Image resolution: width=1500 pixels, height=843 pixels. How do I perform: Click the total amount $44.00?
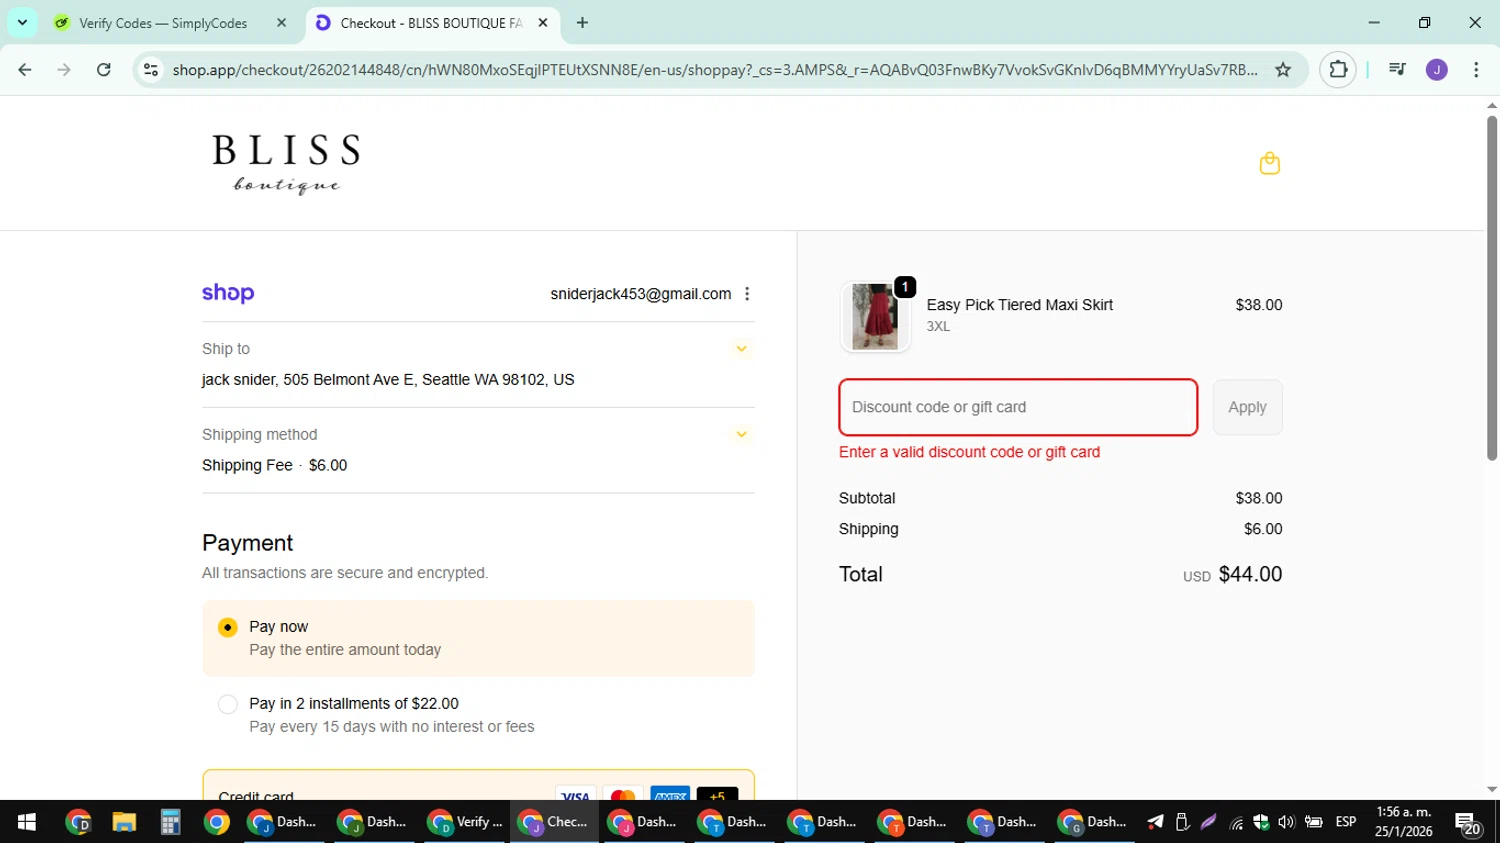tap(1250, 574)
